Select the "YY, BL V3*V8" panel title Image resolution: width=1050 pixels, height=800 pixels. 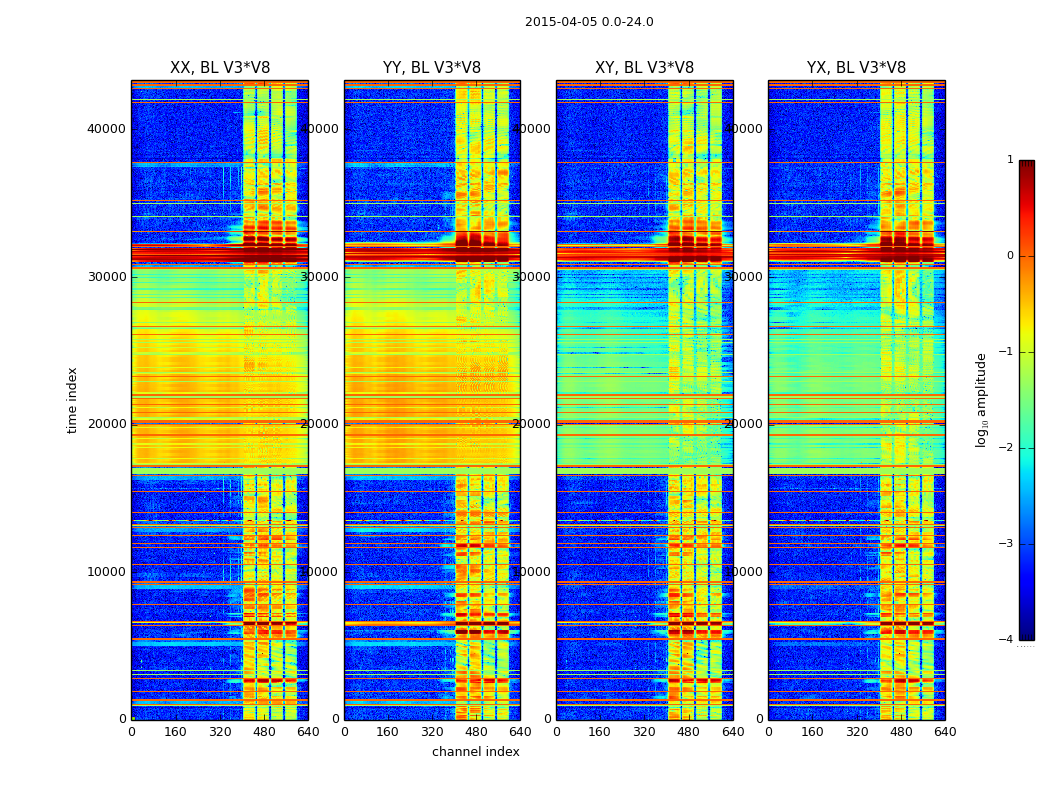pos(432,68)
